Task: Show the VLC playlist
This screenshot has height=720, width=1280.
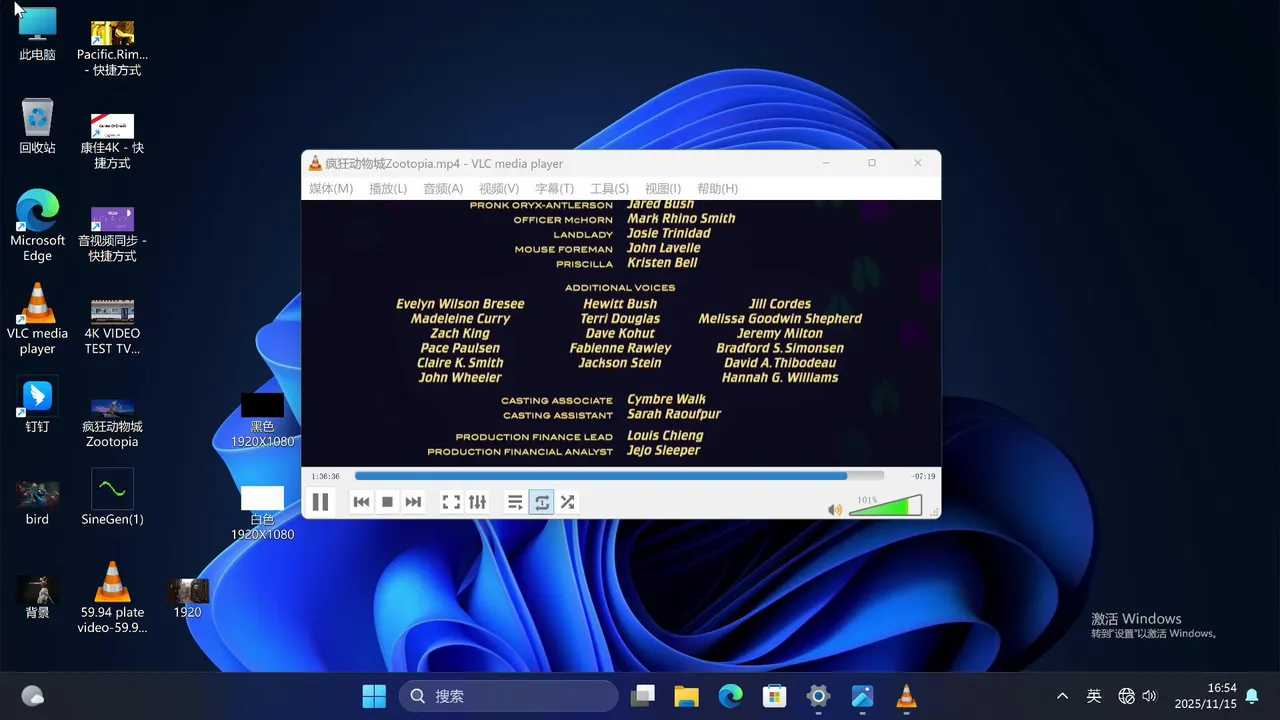Action: [x=515, y=502]
